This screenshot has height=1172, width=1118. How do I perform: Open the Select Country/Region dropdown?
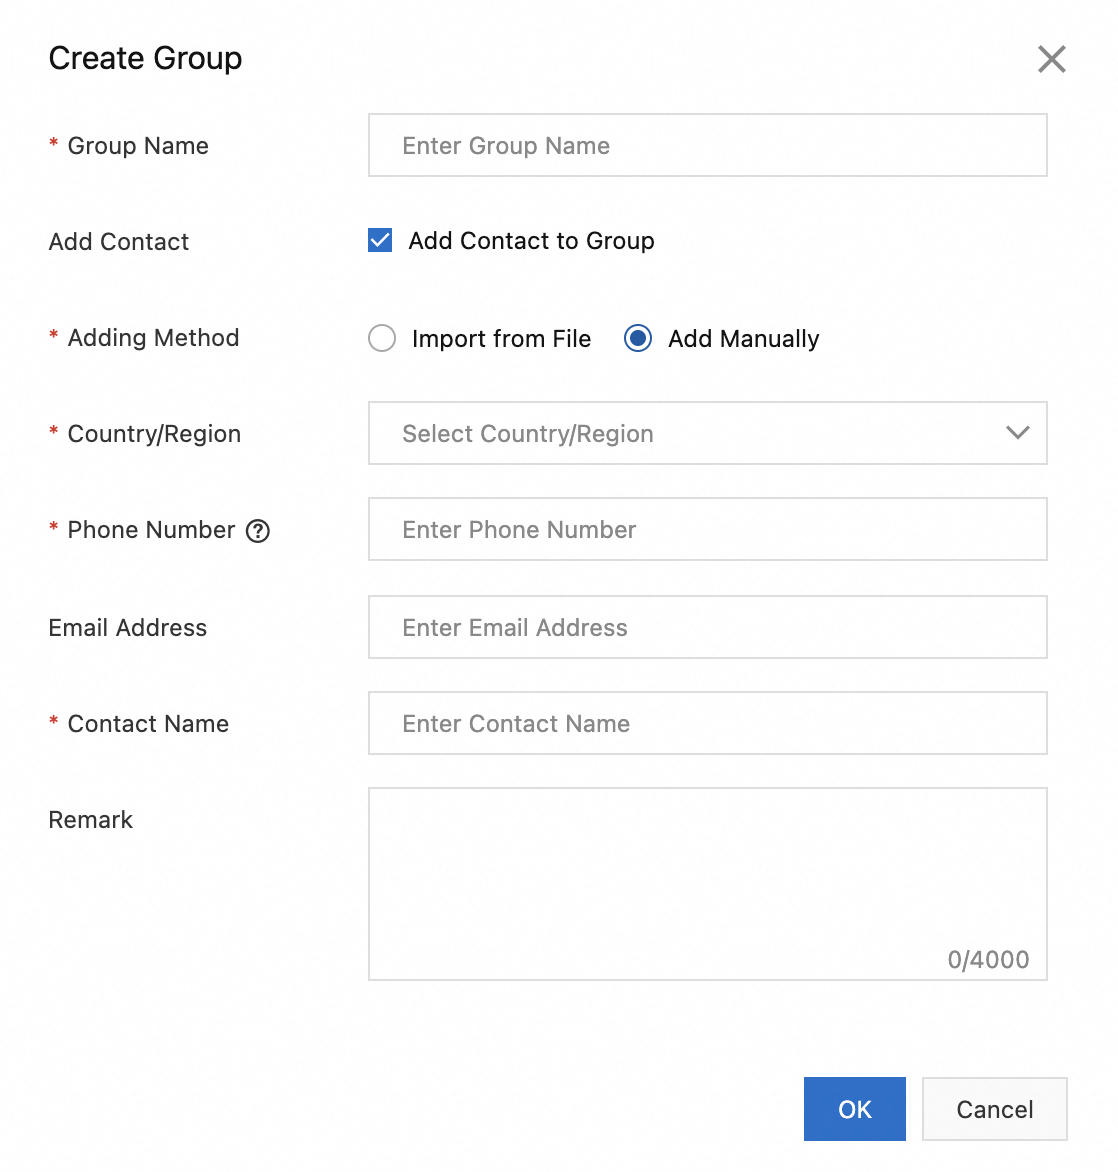(690, 433)
